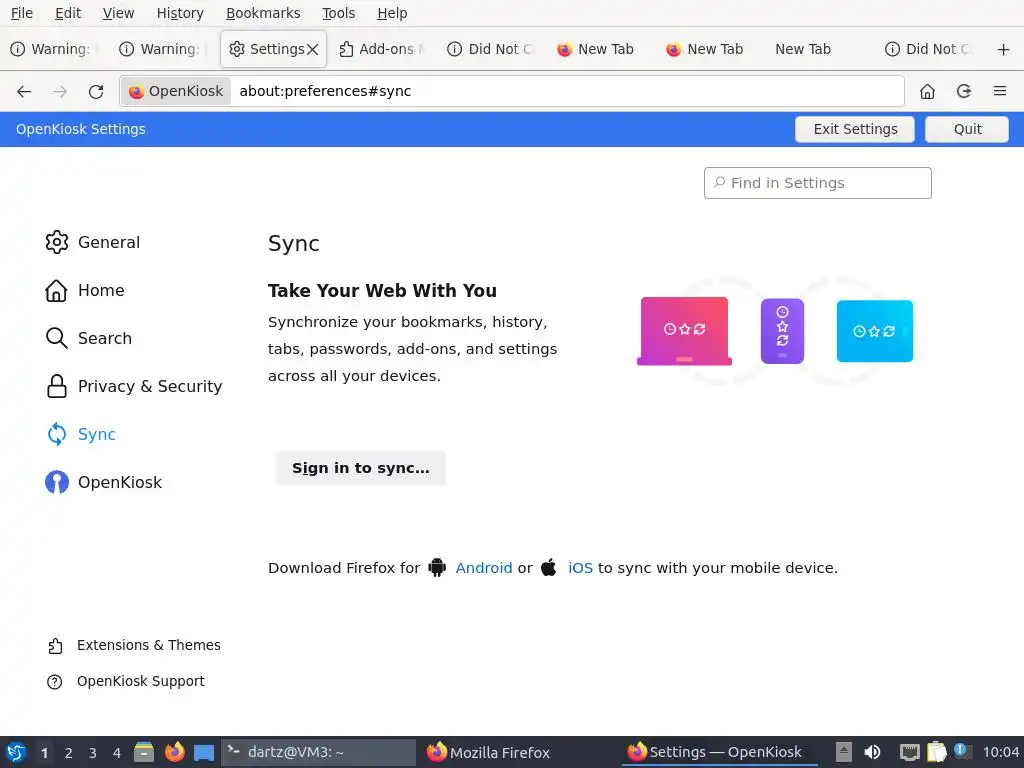
Task: Launch Firefox from taskbar launcher icon
Action: point(174,752)
